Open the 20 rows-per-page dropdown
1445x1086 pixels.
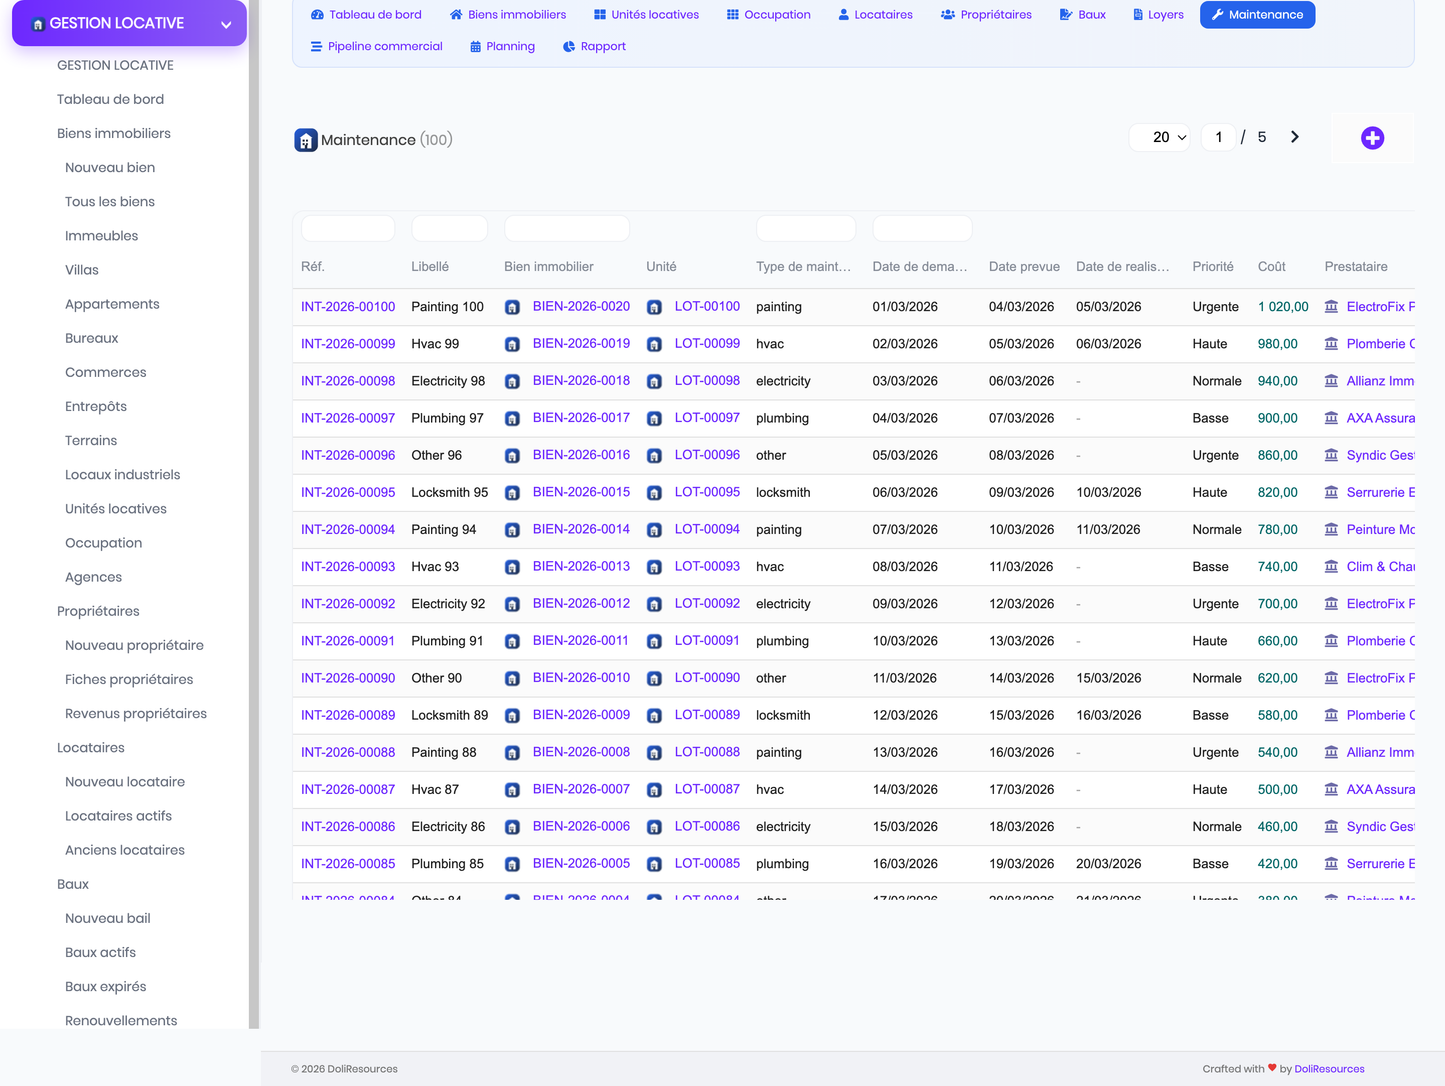coord(1160,137)
